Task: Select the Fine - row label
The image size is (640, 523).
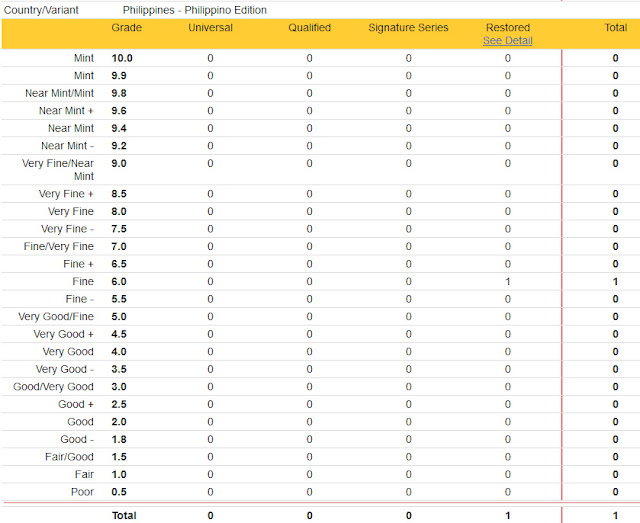Action: 80,299
